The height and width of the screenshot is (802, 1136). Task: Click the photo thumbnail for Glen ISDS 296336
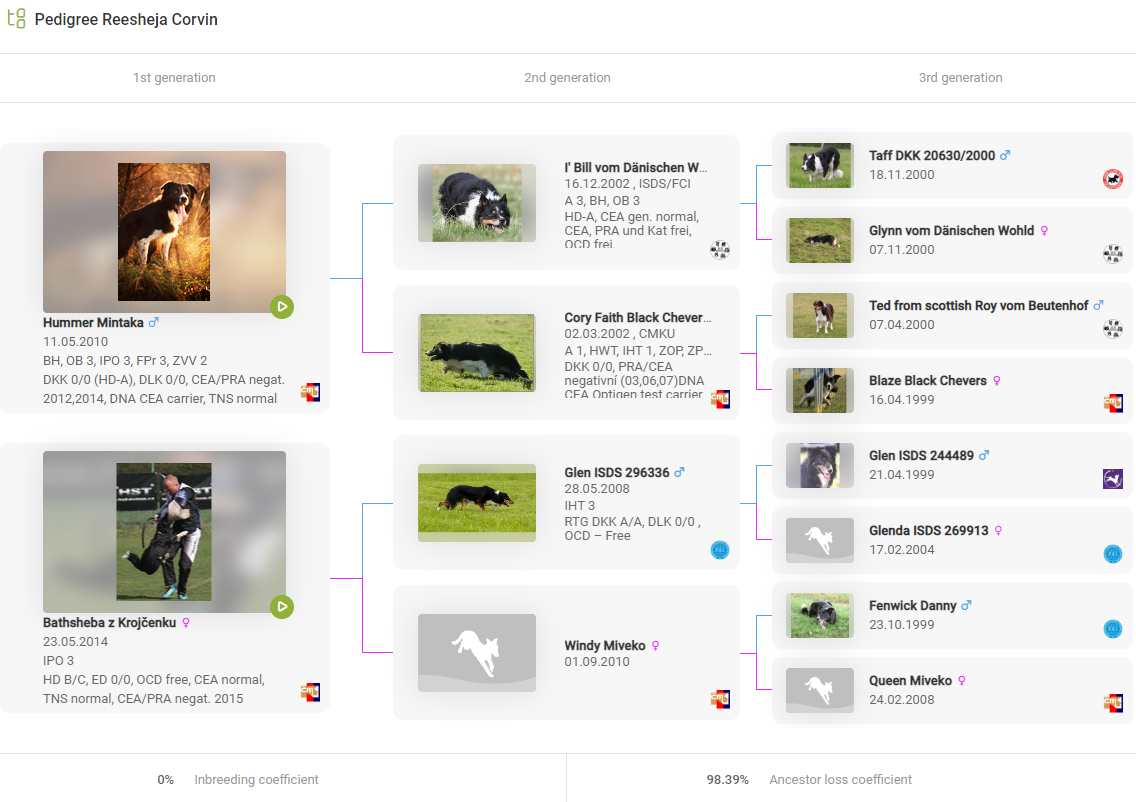point(476,502)
